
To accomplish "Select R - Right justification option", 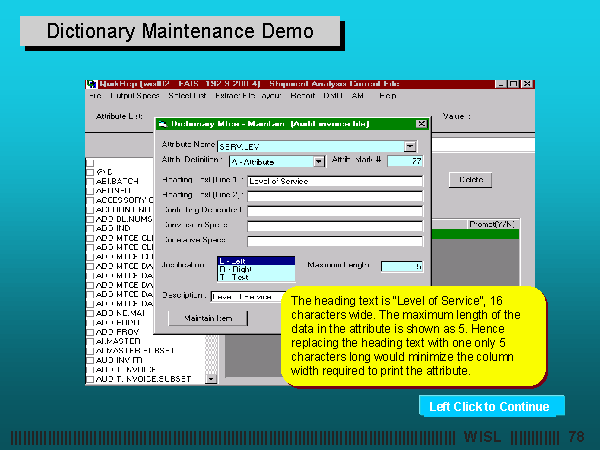I will [256, 269].
